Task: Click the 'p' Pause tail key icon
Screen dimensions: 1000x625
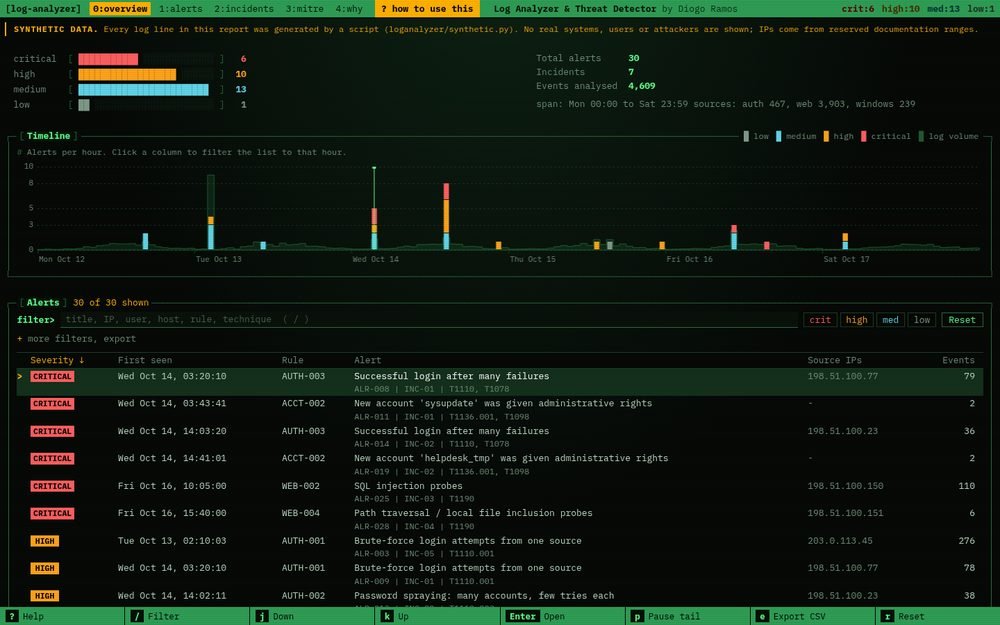Action: click(637, 616)
